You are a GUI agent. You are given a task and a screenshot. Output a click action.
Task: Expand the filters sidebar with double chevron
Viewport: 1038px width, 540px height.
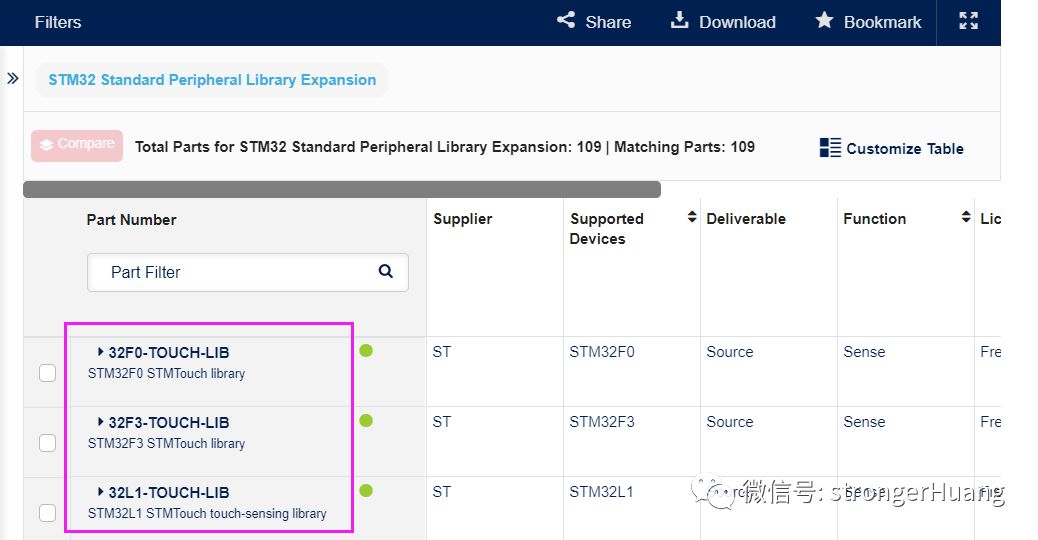coord(13,79)
